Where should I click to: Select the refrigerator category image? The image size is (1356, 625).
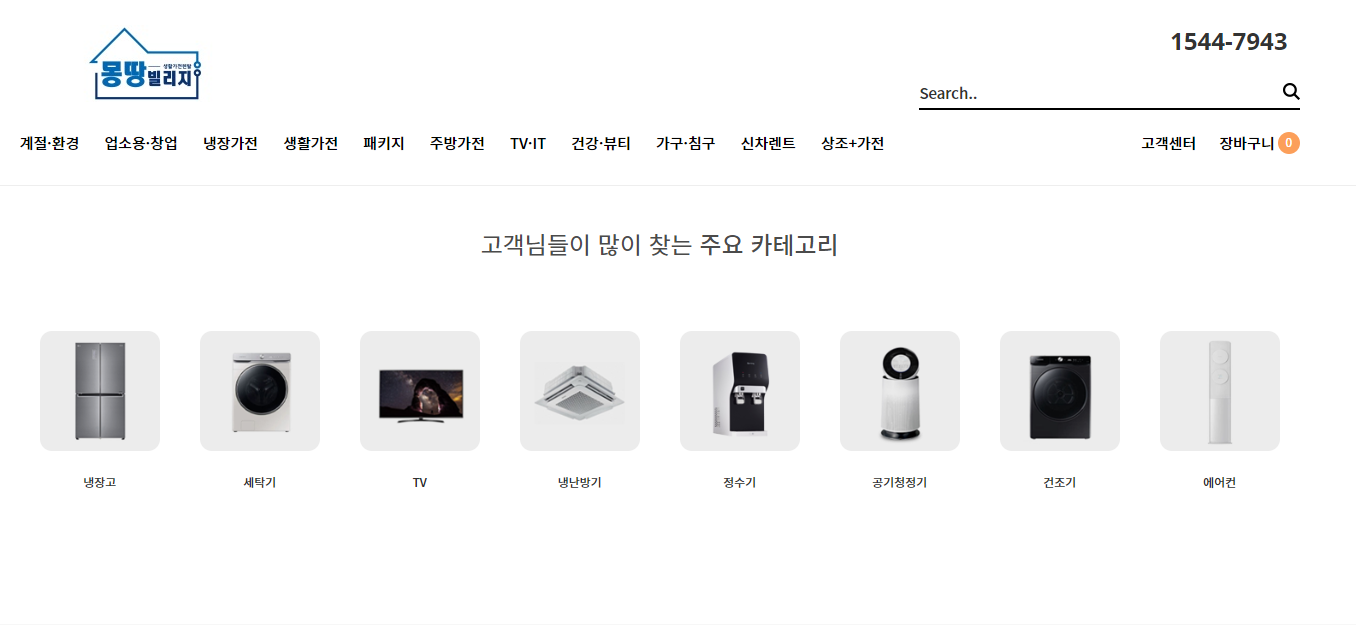click(100, 391)
